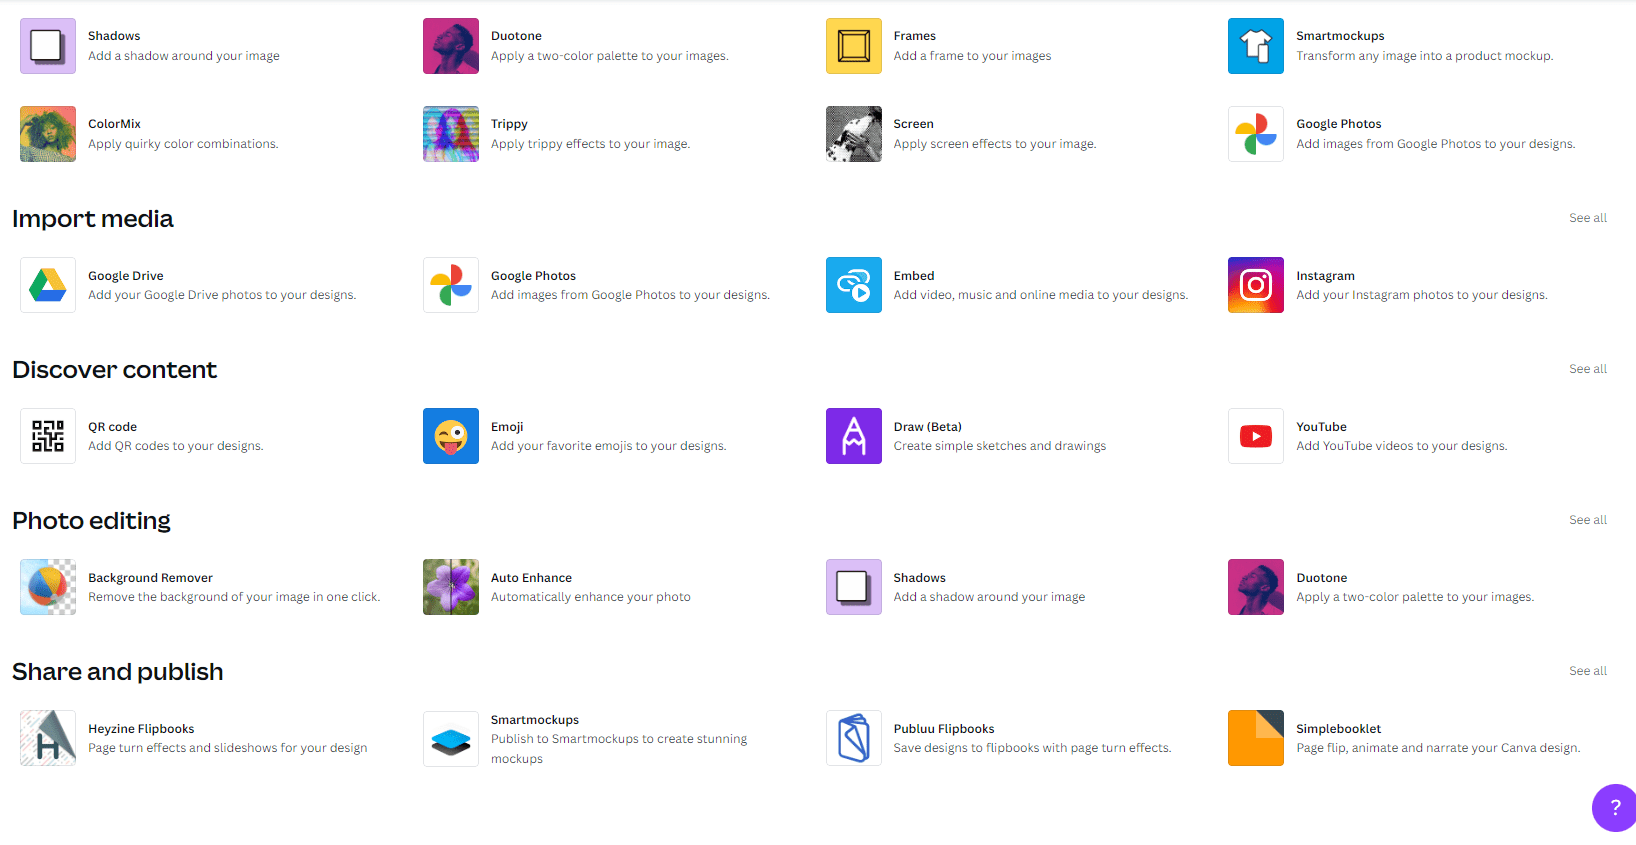Image resolution: width=1636 pixels, height=845 pixels.
Task: Expand See all for Photo editing
Action: click(1587, 520)
